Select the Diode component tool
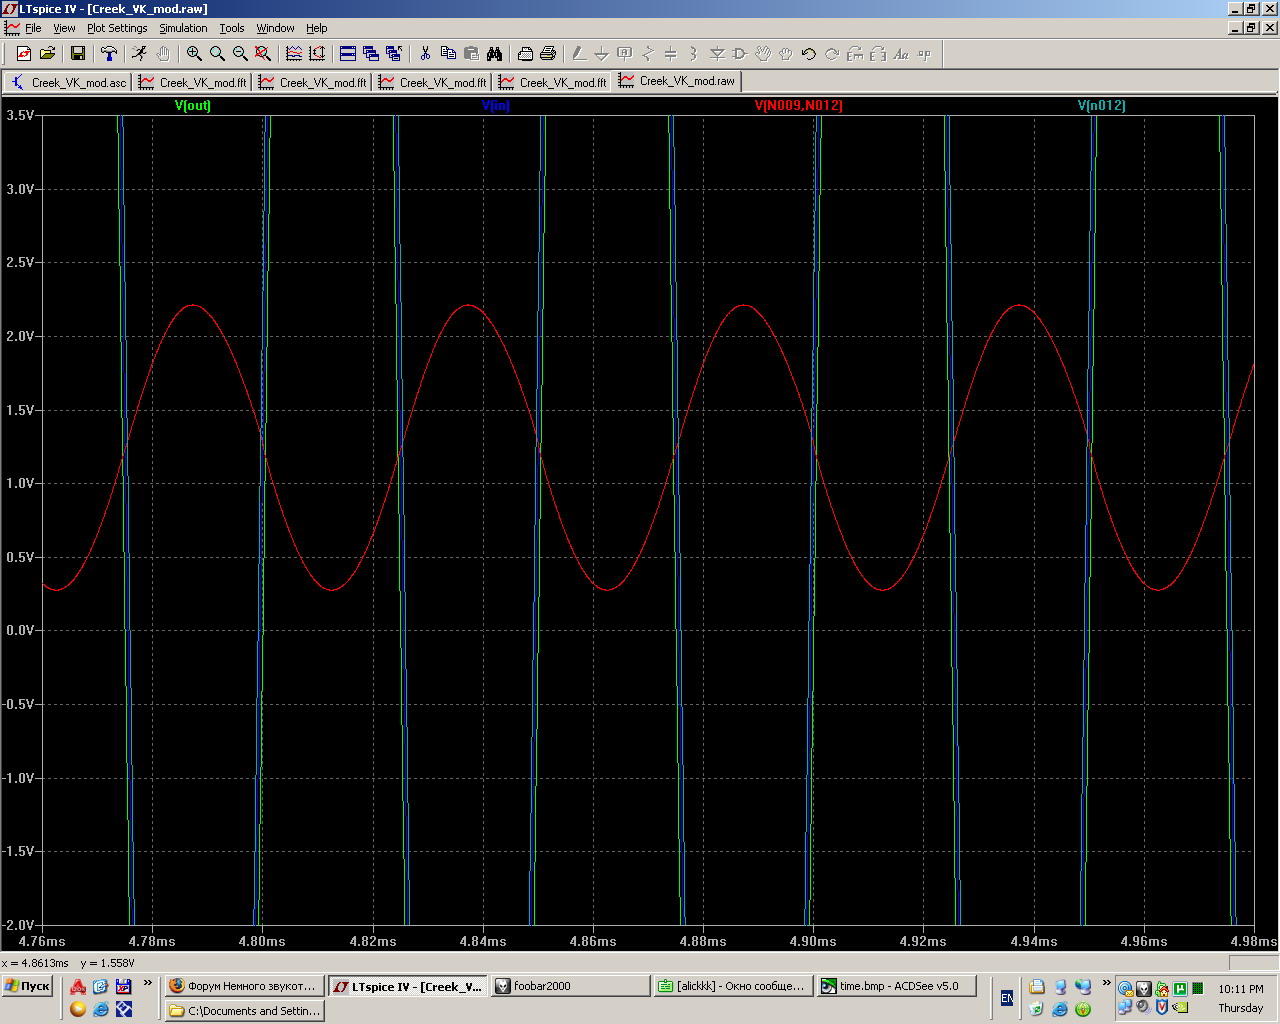This screenshot has height=1024, width=1280. tap(717, 54)
